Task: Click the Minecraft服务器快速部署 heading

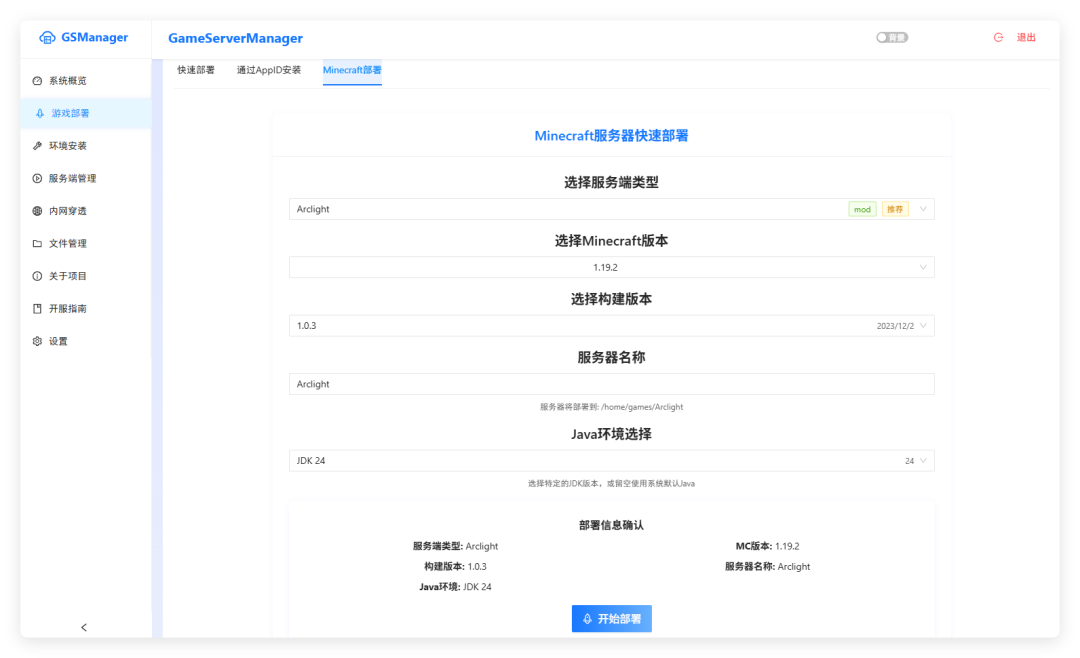Action: [612, 136]
